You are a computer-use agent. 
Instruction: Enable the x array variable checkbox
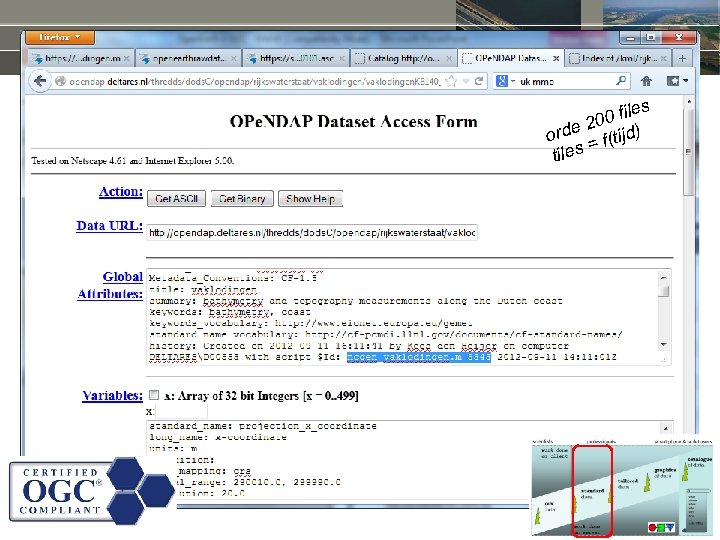154,395
